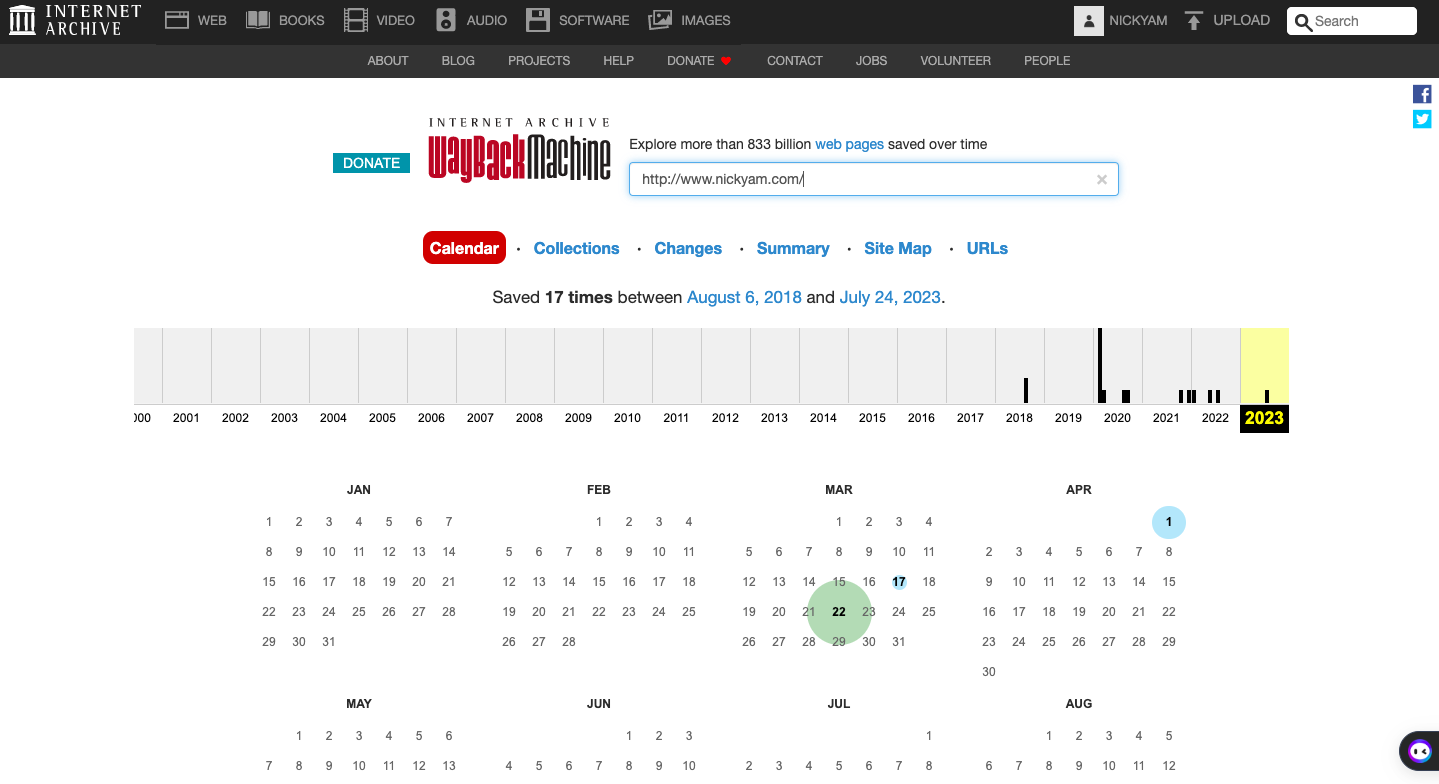Click the Internet Archive logo
The height and width of the screenshot is (784, 1439).
tap(74, 20)
